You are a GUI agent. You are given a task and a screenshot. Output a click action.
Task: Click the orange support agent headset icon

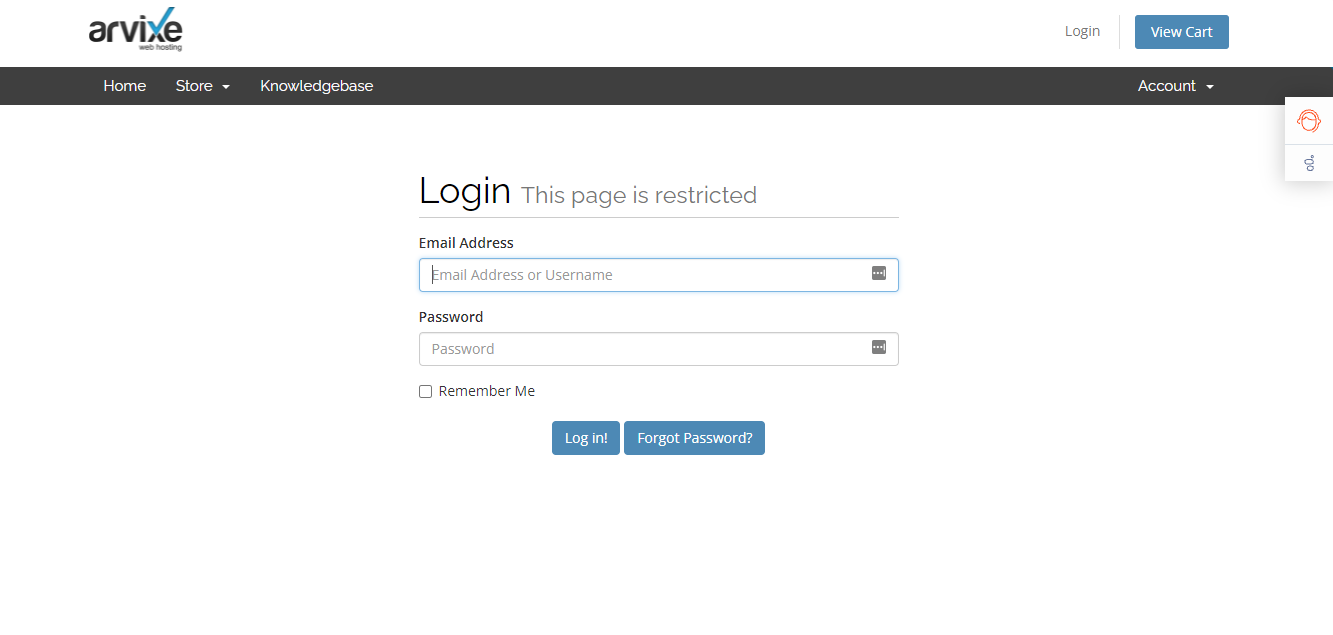coord(1308,121)
